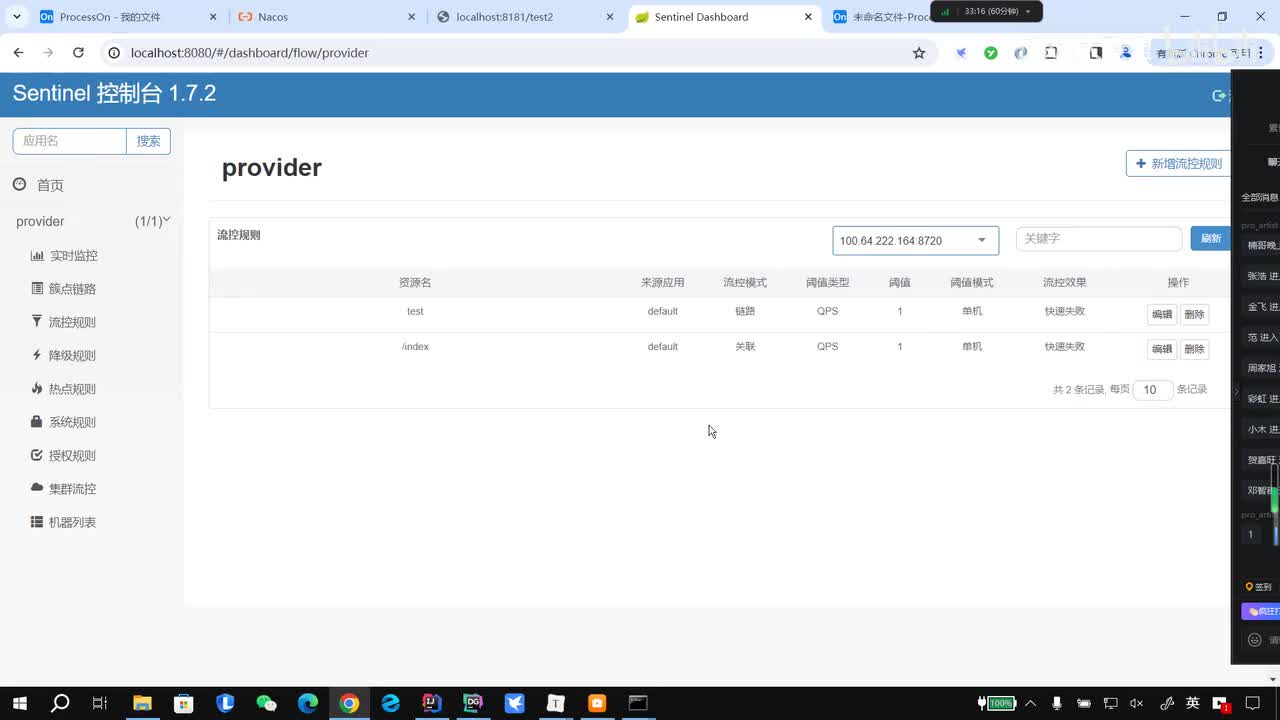View site information for localhost

click(114, 53)
